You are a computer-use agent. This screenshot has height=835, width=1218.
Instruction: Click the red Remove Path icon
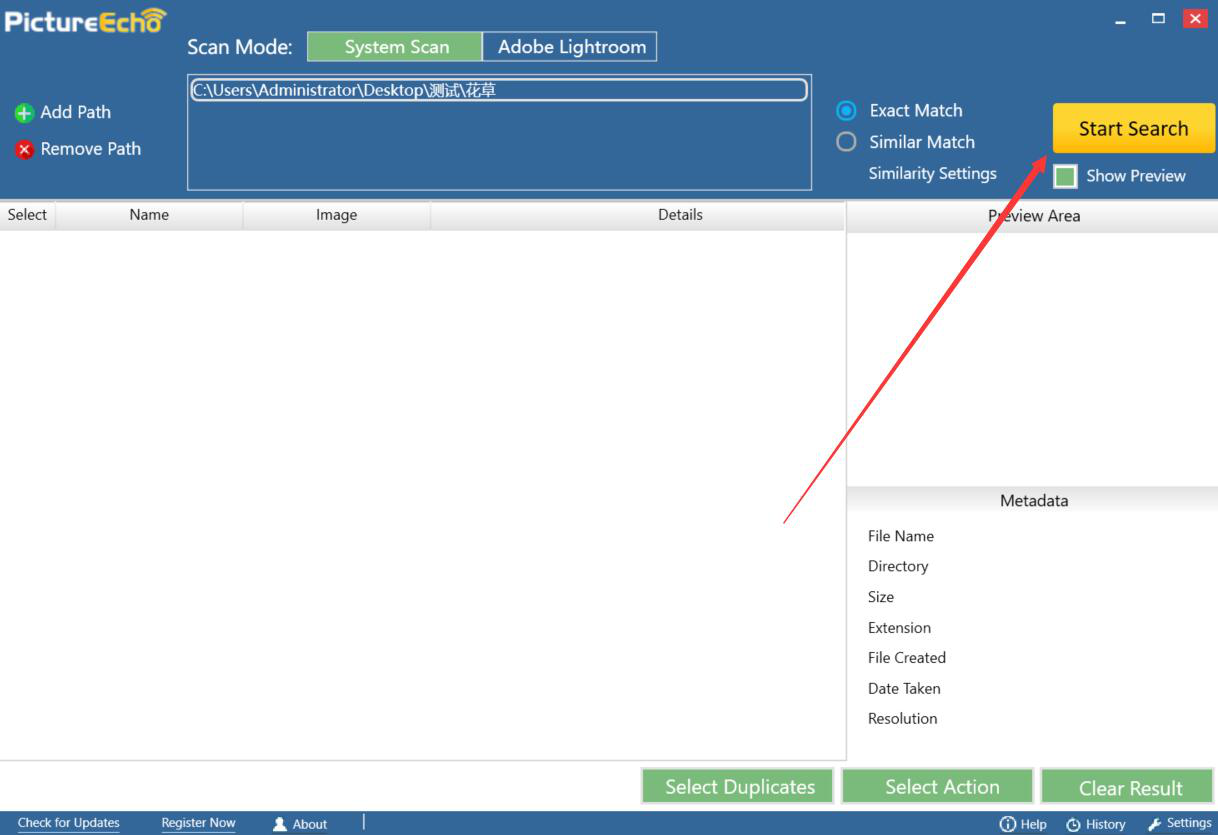[x=24, y=150]
